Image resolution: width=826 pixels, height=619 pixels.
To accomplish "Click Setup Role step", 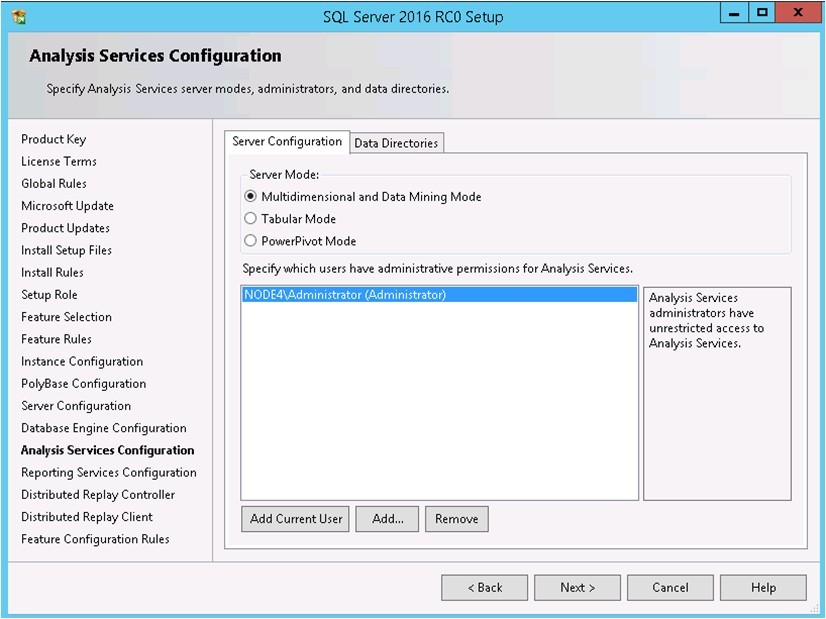I will 49,294.
